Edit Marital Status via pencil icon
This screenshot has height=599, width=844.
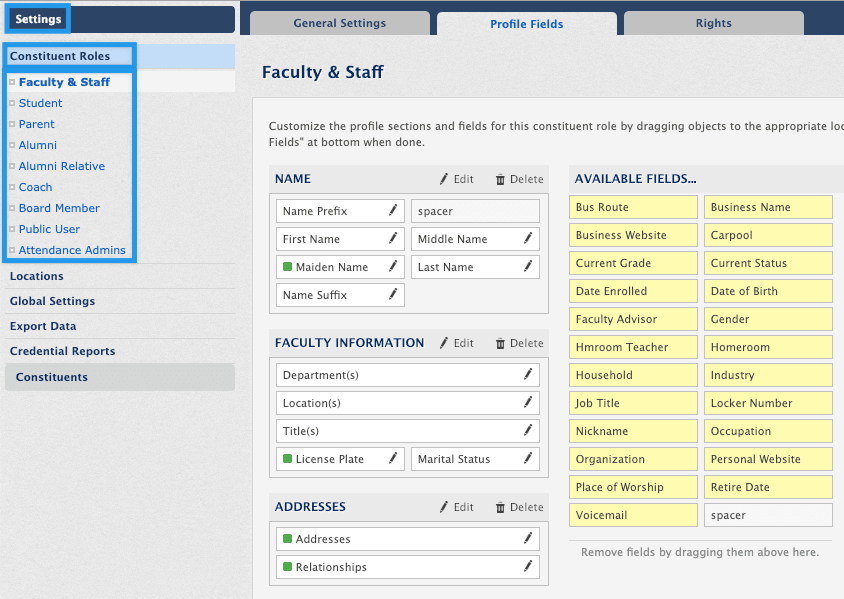[x=528, y=459]
